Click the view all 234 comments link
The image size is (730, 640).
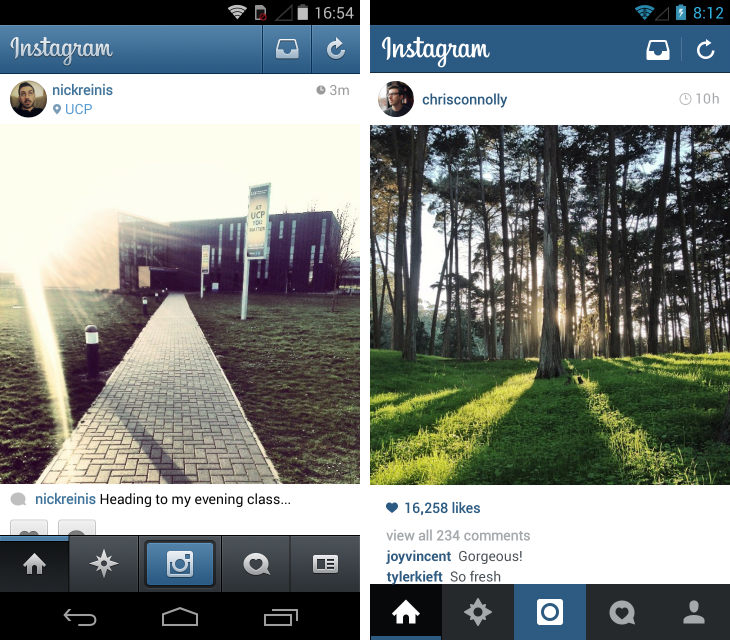[458, 535]
